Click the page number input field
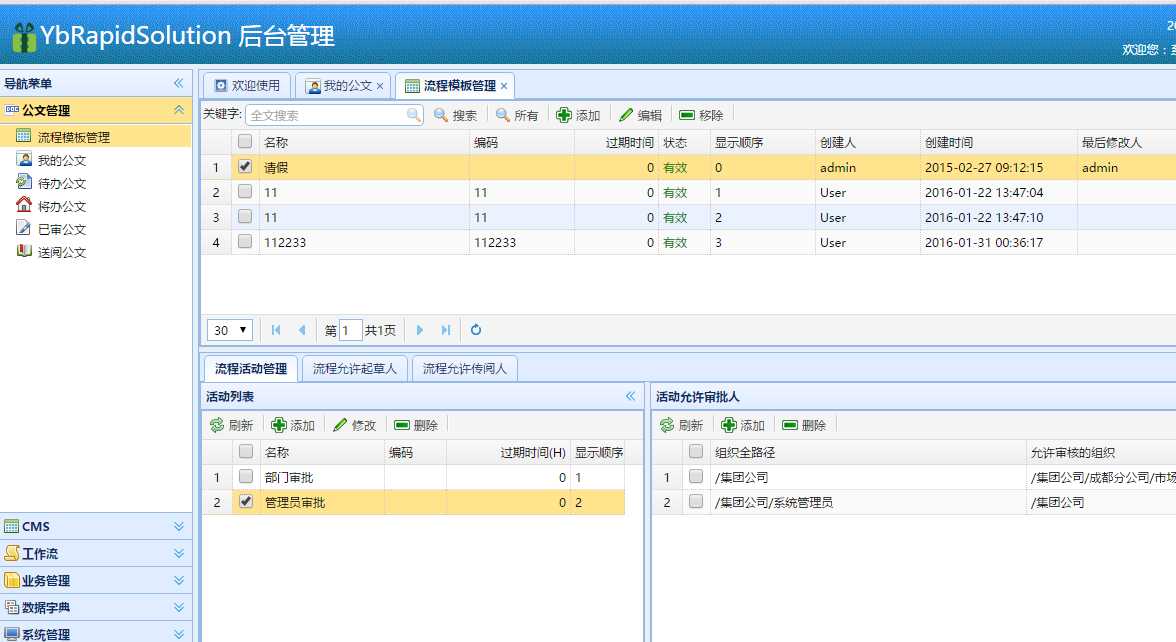The width and height of the screenshot is (1176, 642). pos(350,330)
